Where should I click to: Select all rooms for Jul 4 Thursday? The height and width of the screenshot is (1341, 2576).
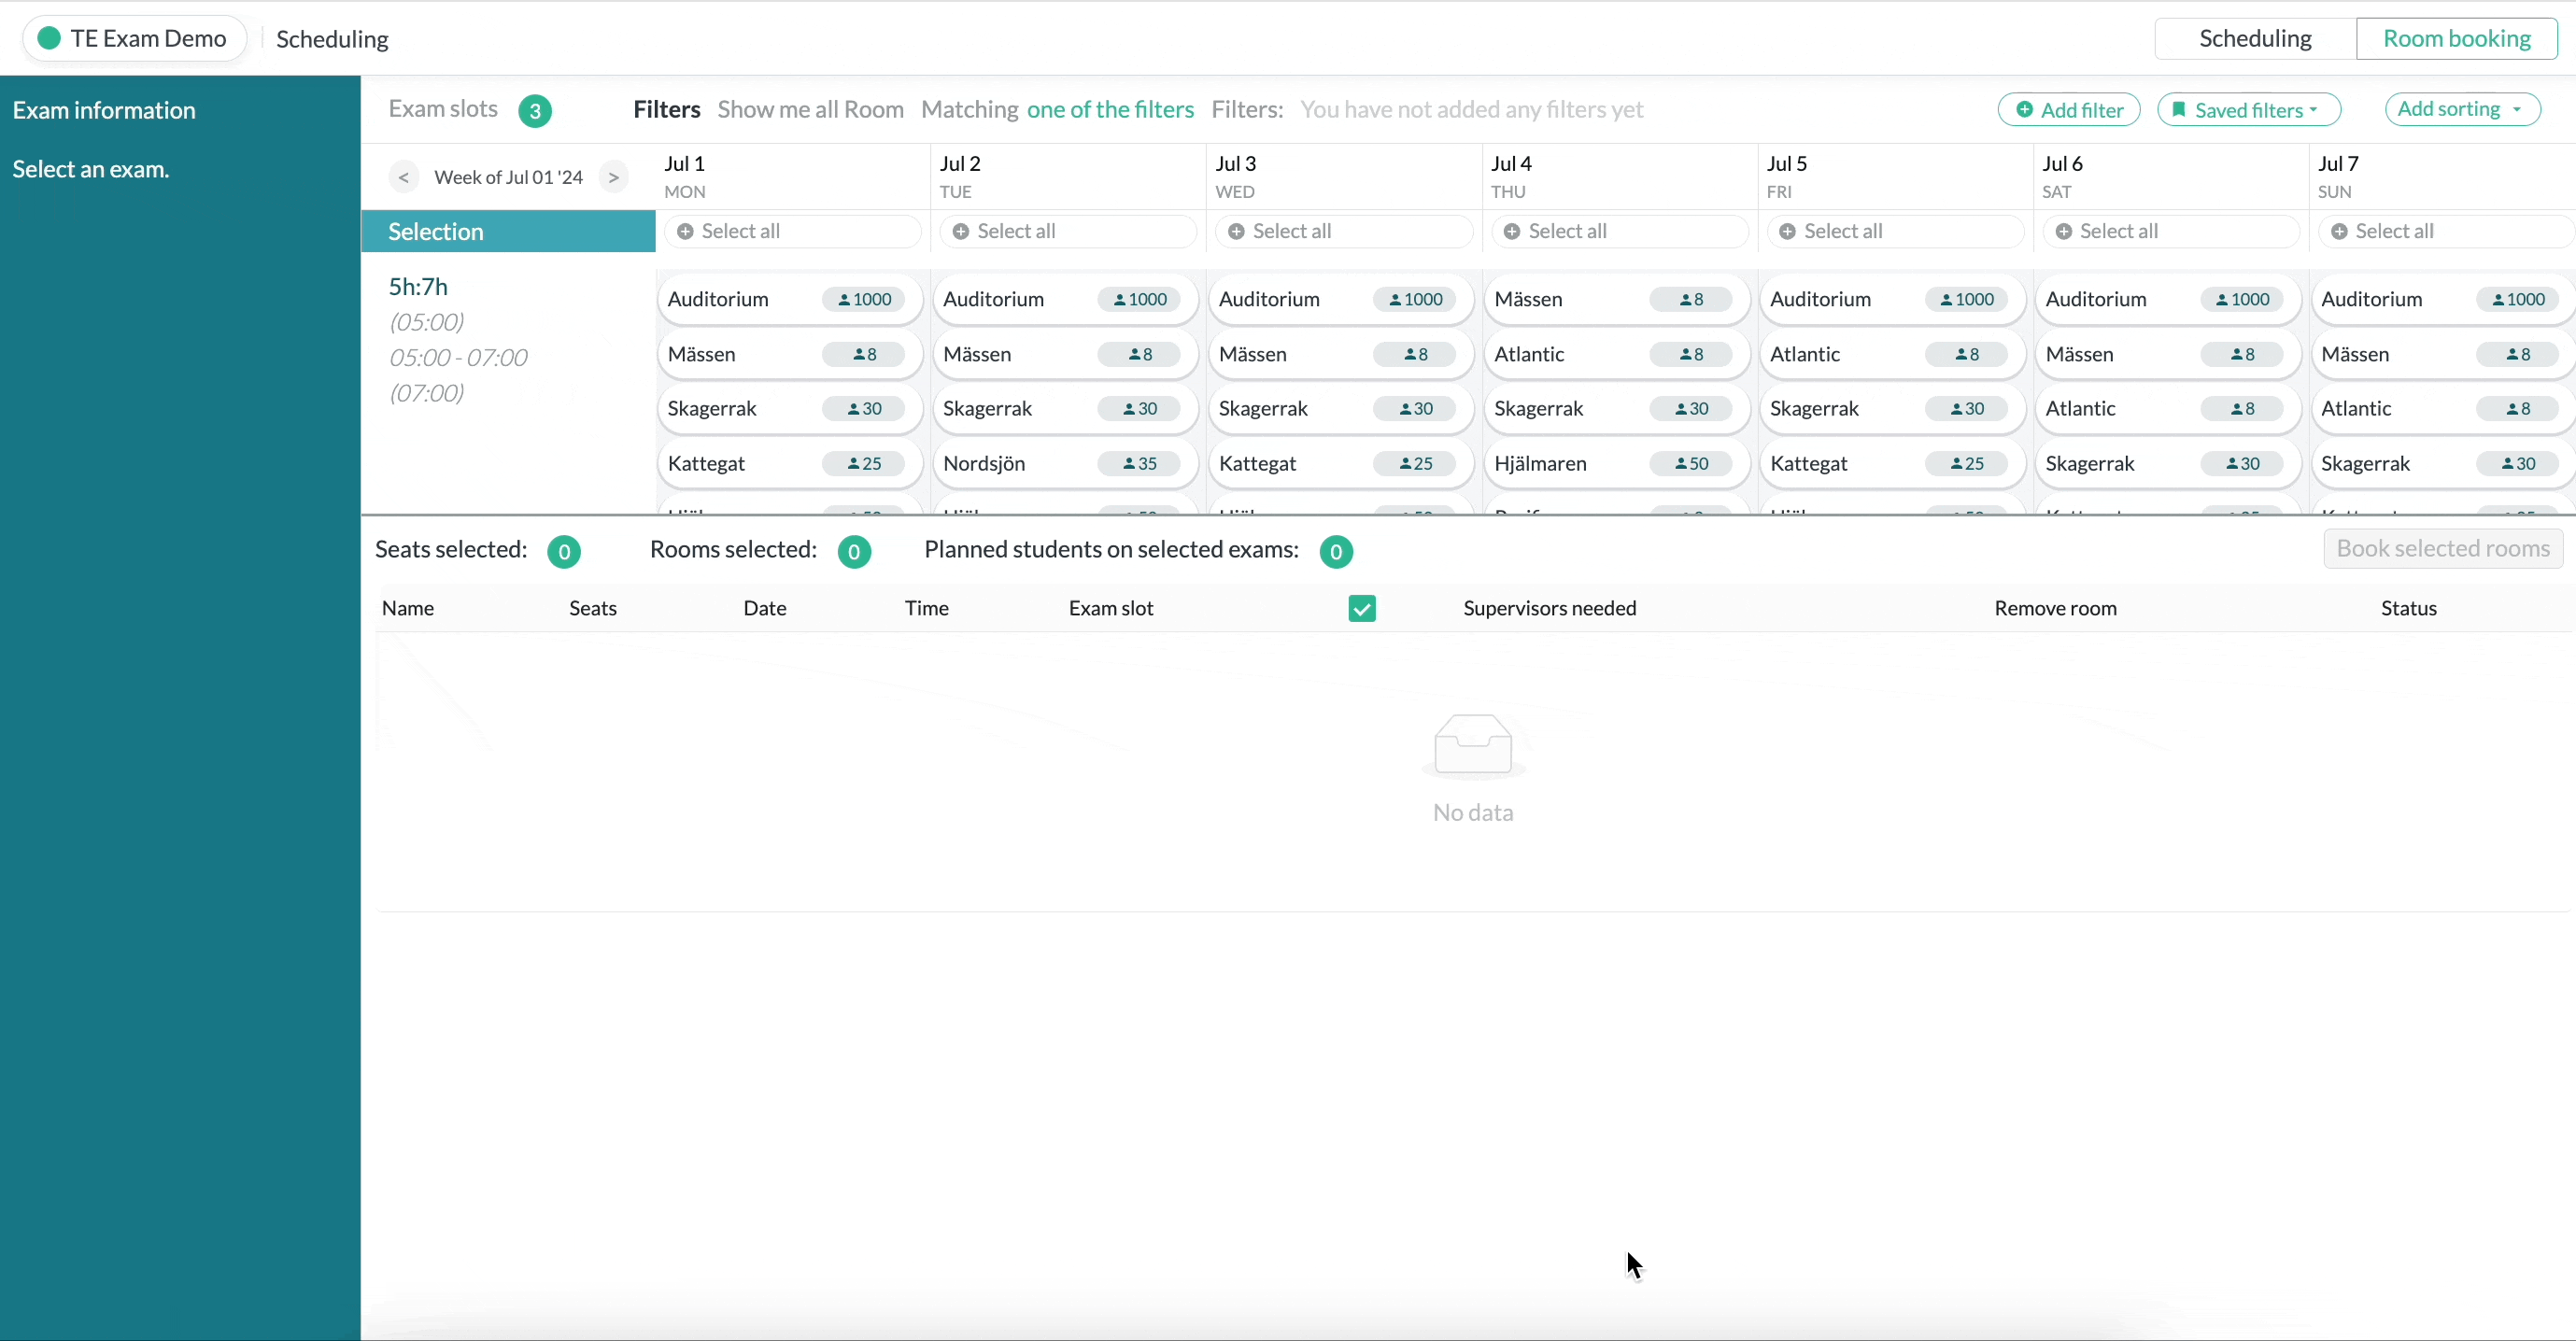pos(1619,232)
